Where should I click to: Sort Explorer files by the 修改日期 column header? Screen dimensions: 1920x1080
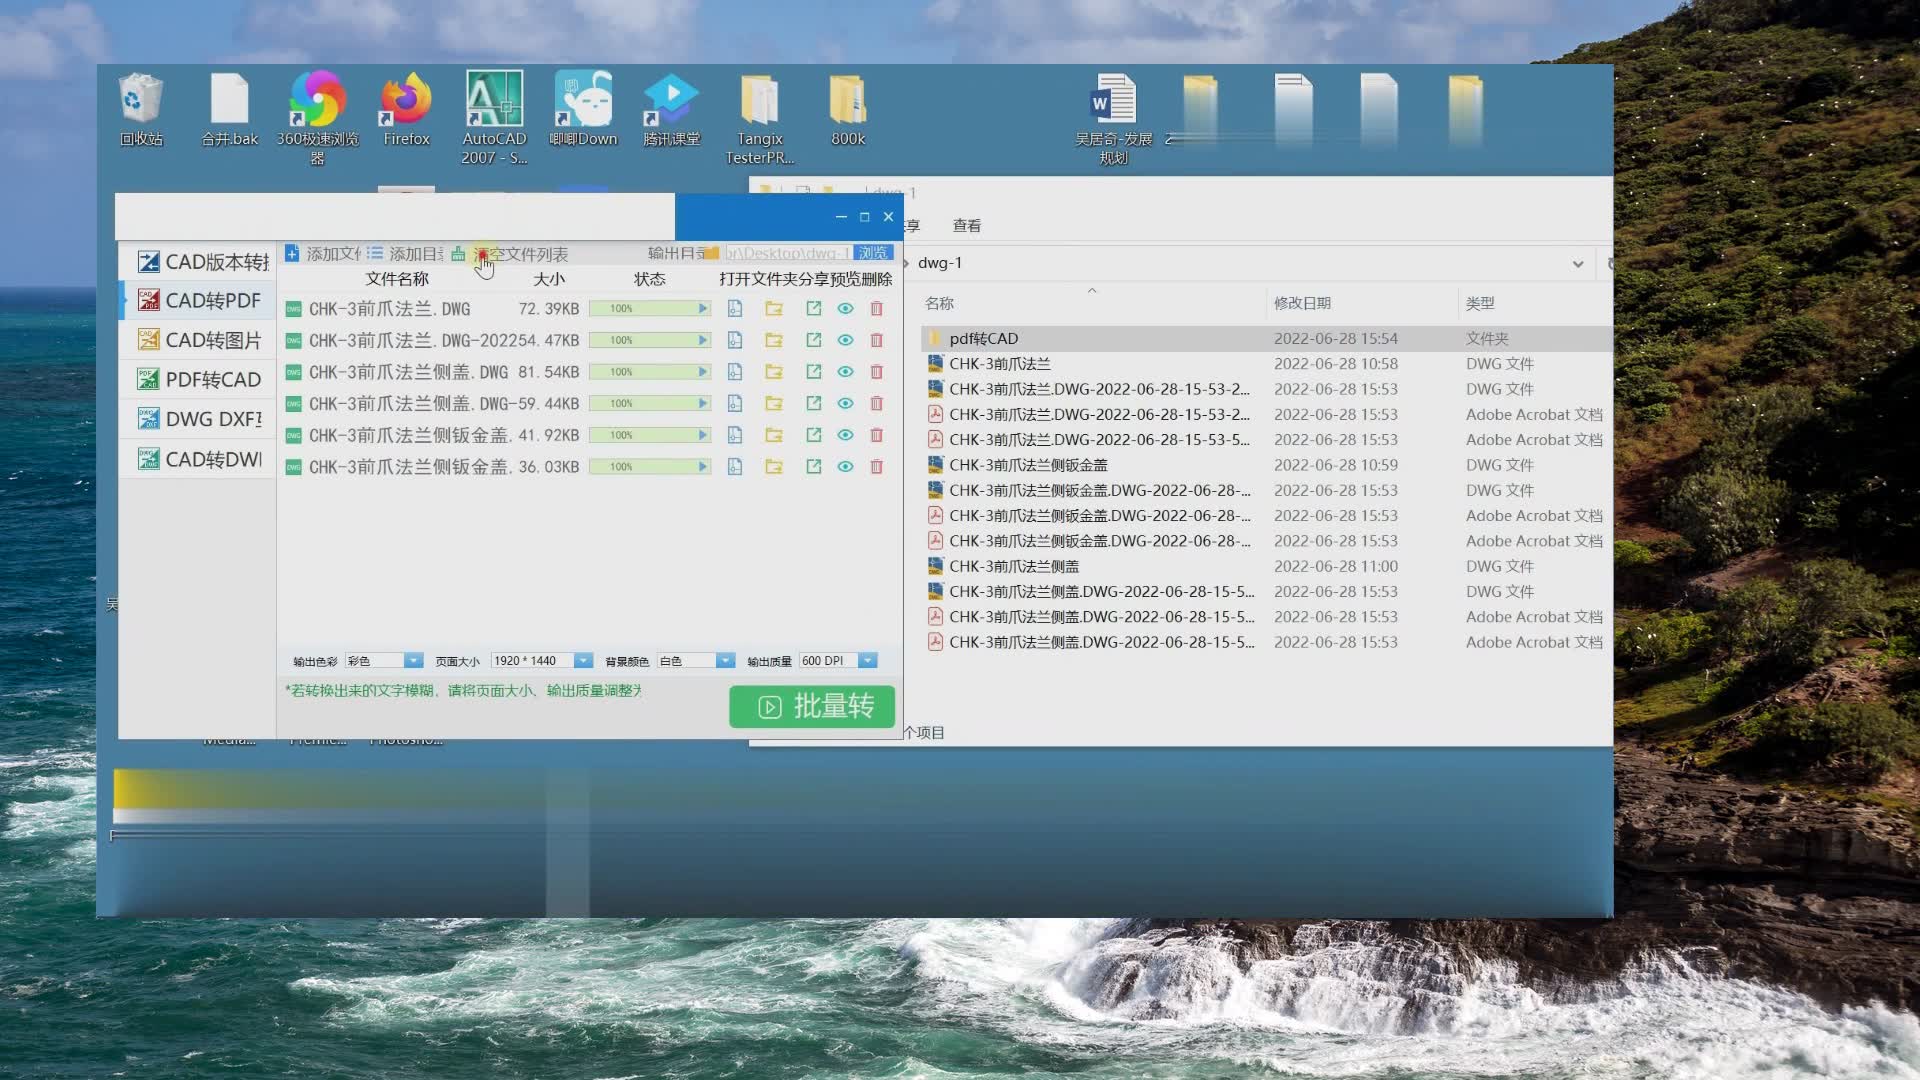point(1302,303)
